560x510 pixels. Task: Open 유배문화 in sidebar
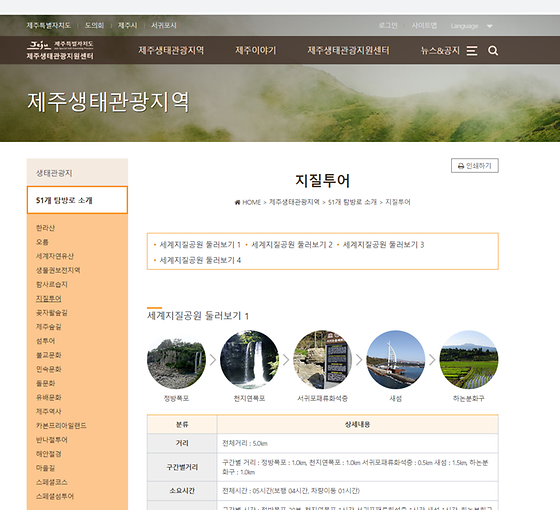point(49,398)
